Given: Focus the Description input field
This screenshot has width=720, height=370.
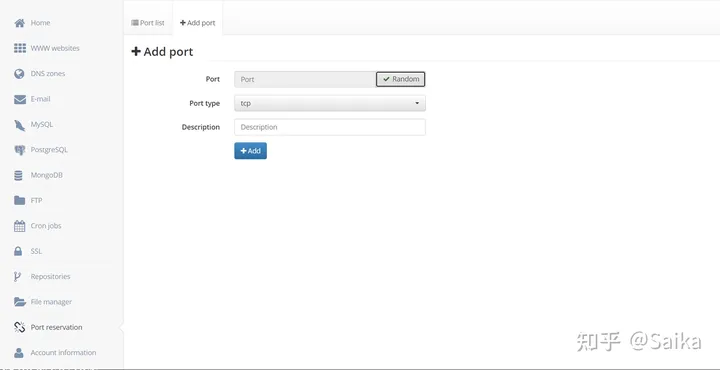Looking at the screenshot, I should click(x=330, y=127).
